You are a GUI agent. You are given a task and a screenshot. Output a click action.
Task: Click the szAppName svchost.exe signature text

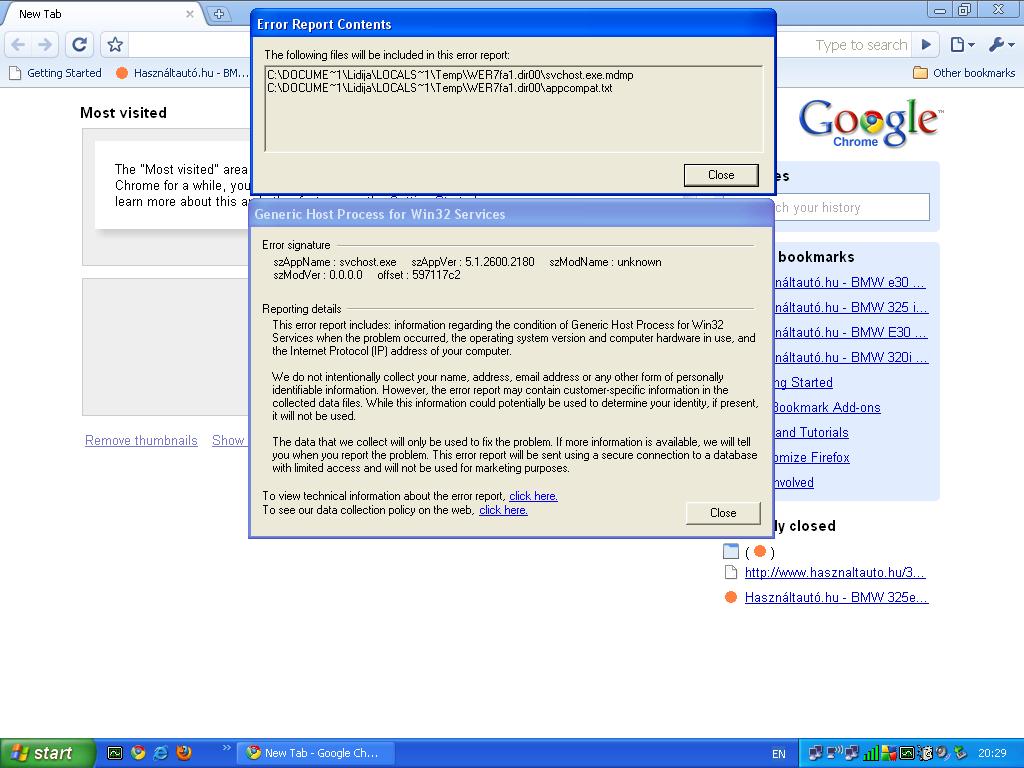[x=334, y=262]
